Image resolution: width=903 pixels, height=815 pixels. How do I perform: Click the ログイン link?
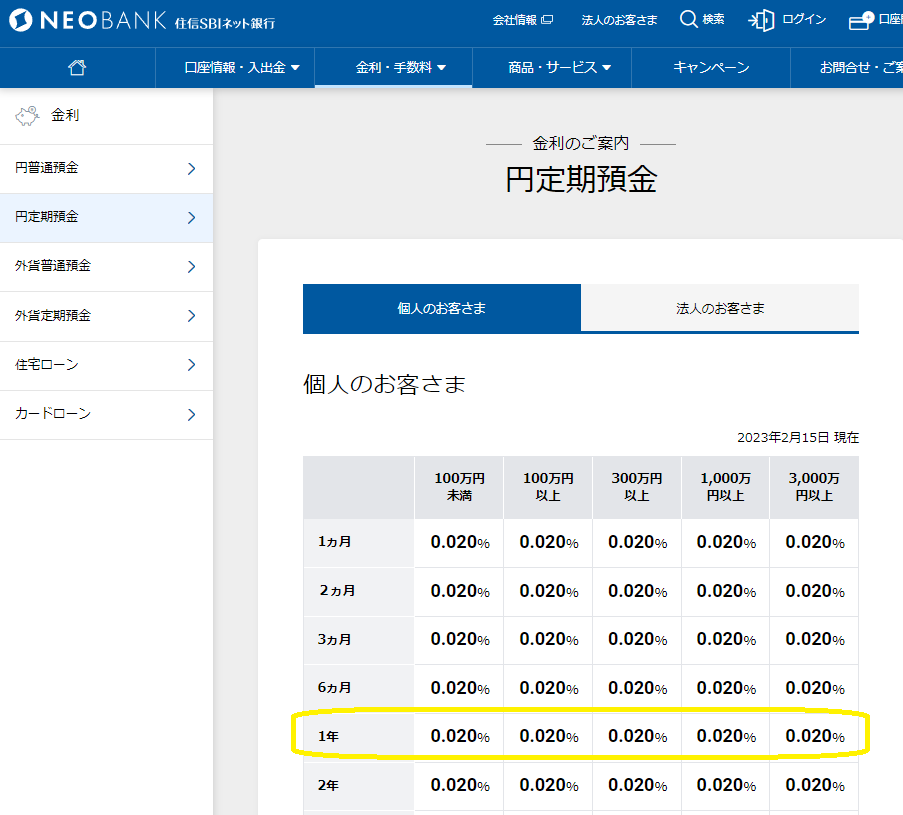point(804,20)
